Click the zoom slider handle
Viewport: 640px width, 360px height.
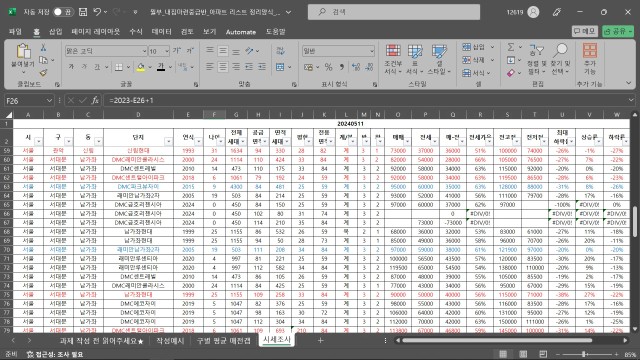pyautogui.click(x=584, y=354)
